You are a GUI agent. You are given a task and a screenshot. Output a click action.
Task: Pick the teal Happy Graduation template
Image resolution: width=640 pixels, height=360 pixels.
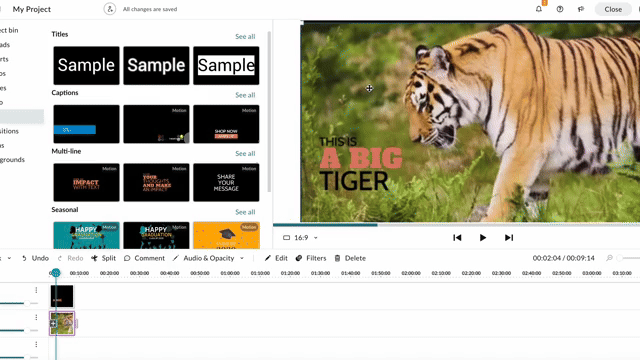tap(86, 236)
